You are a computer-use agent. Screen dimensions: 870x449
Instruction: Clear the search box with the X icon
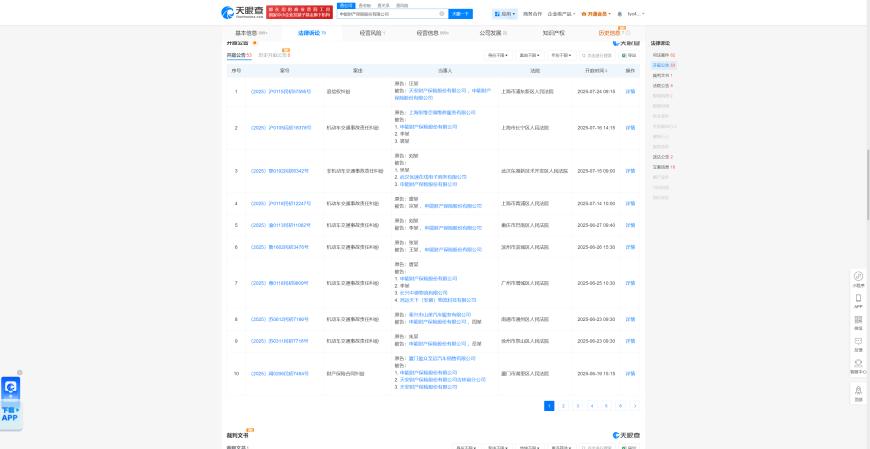[x=442, y=14]
